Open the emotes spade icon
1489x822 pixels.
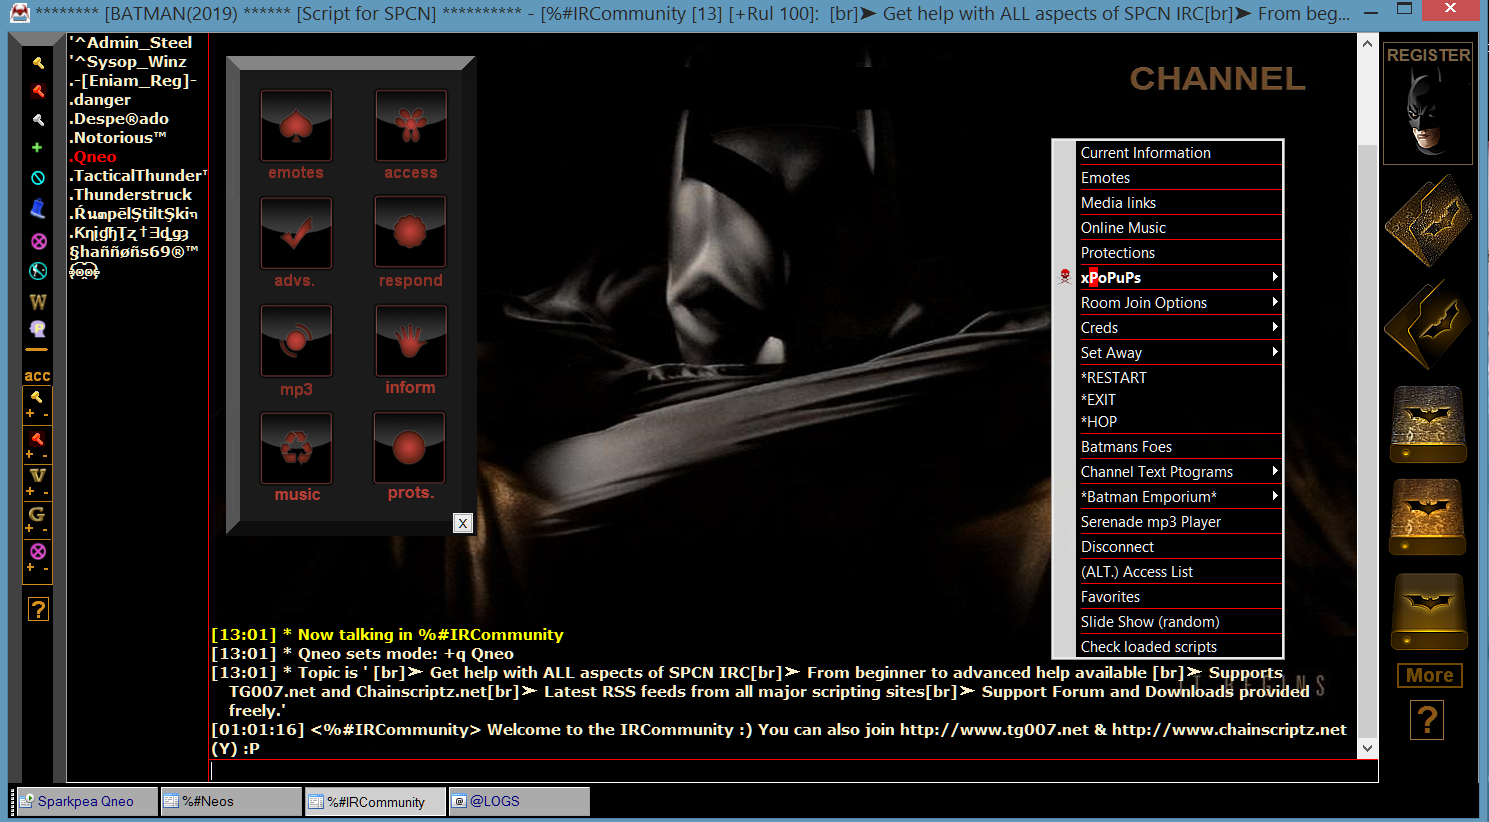296,125
